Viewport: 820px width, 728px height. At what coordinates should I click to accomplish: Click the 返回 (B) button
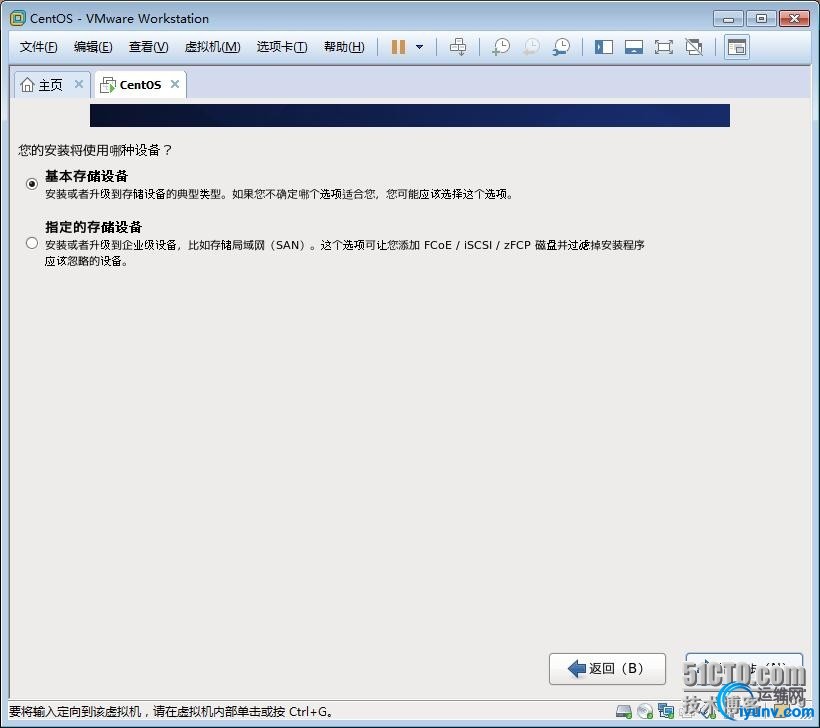[x=607, y=668]
